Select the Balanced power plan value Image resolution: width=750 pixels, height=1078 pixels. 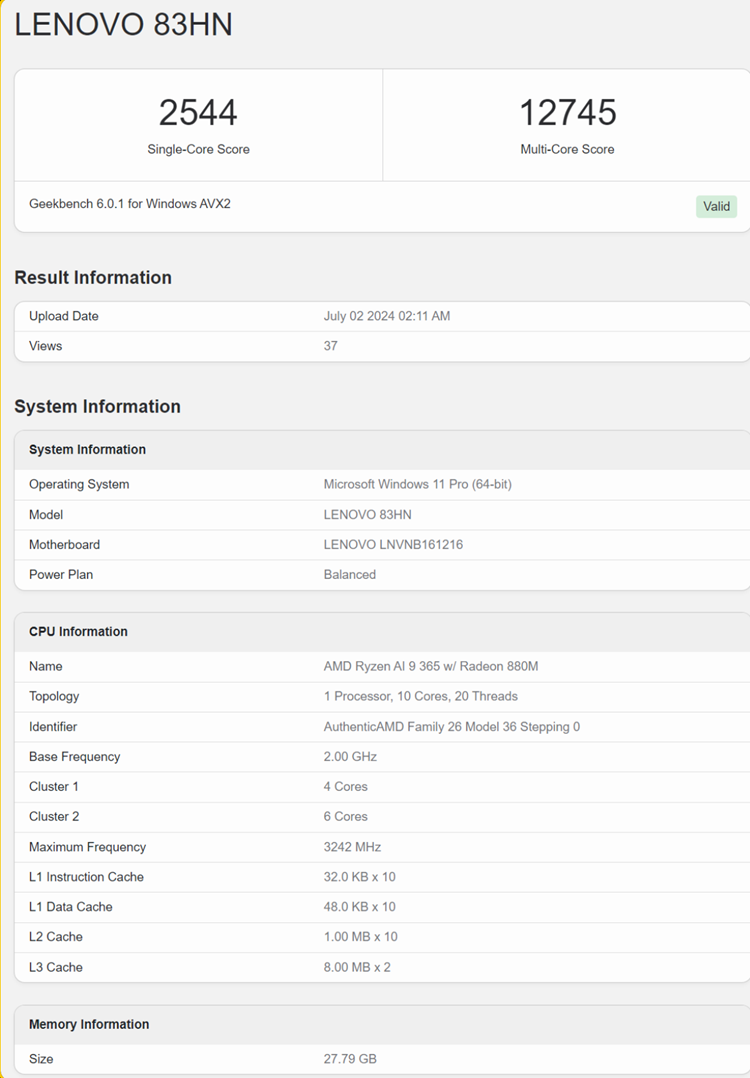[x=350, y=575]
